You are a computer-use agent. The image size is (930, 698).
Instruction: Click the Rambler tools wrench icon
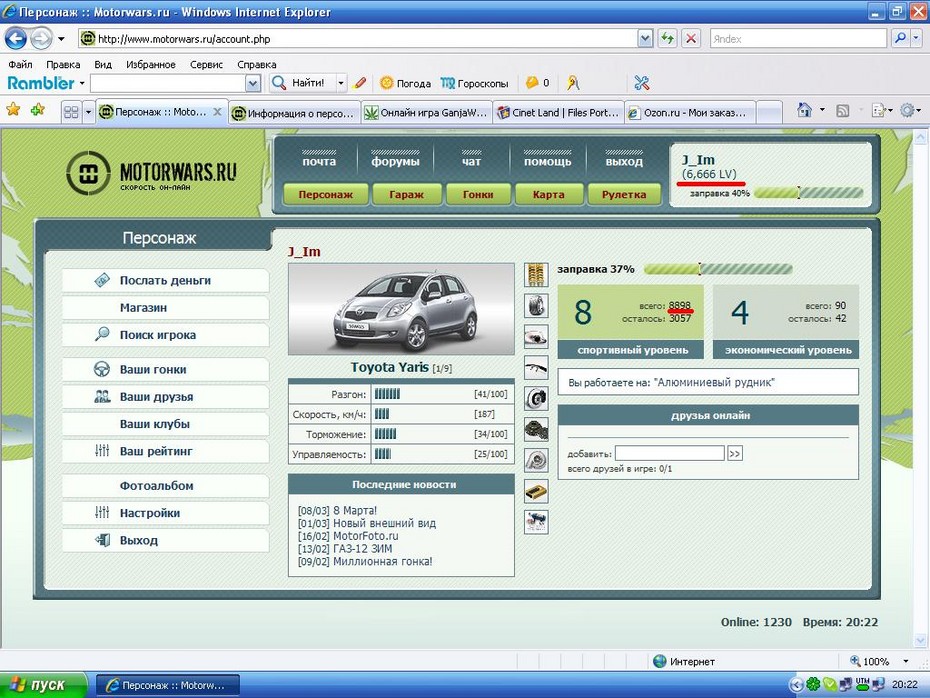point(641,83)
